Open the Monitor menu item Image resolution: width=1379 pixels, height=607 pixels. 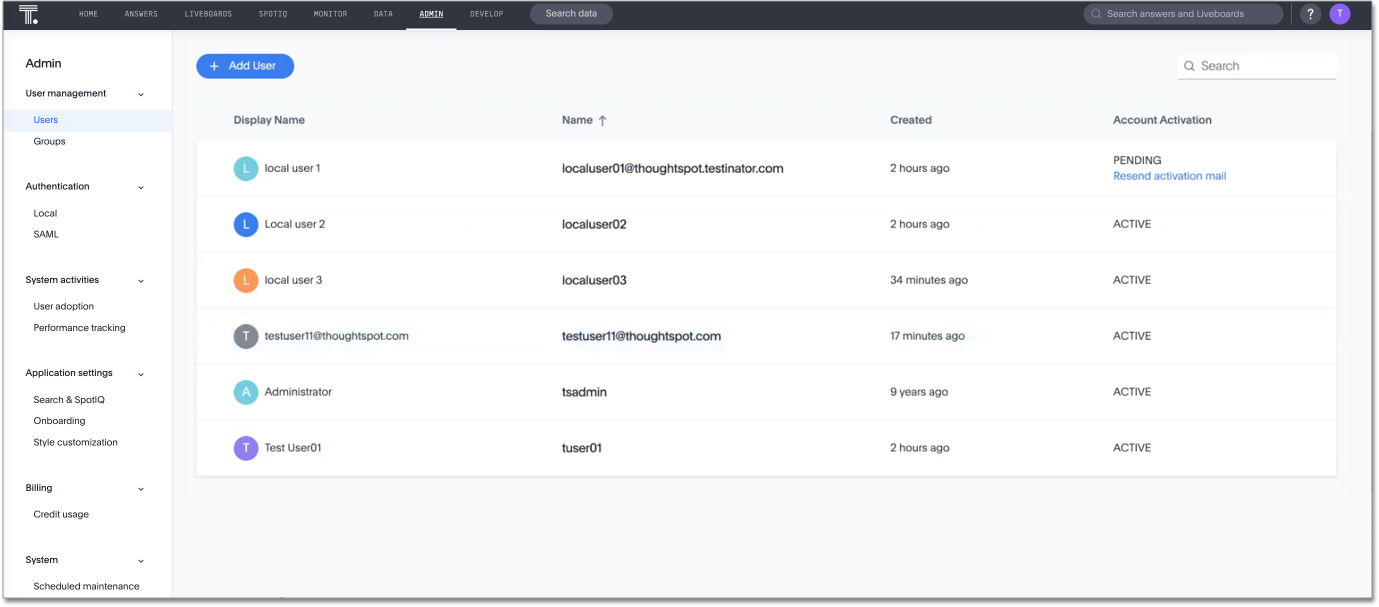pyautogui.click(x=331, y=14)
